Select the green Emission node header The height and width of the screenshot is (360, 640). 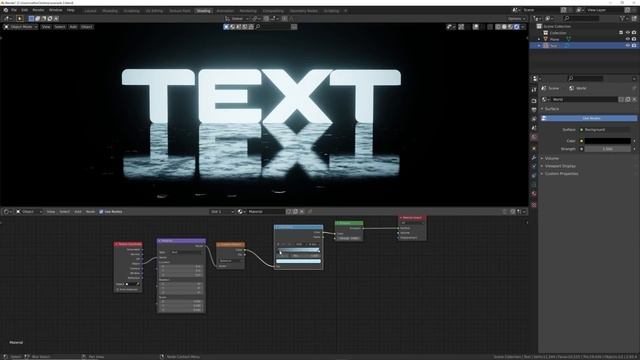point(349,223)
